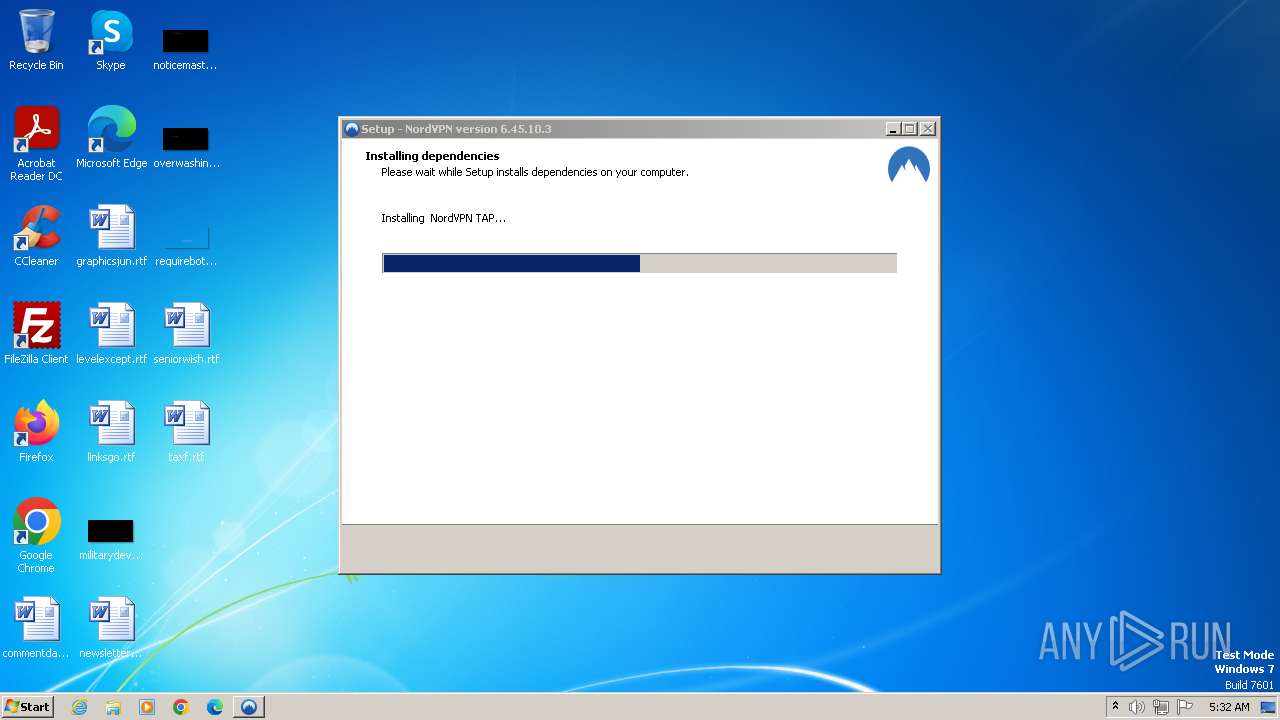1280x720 pixels.
Task: Click 'Installing NordVPN TAP...' status text
Action: [x=443, y=218]
